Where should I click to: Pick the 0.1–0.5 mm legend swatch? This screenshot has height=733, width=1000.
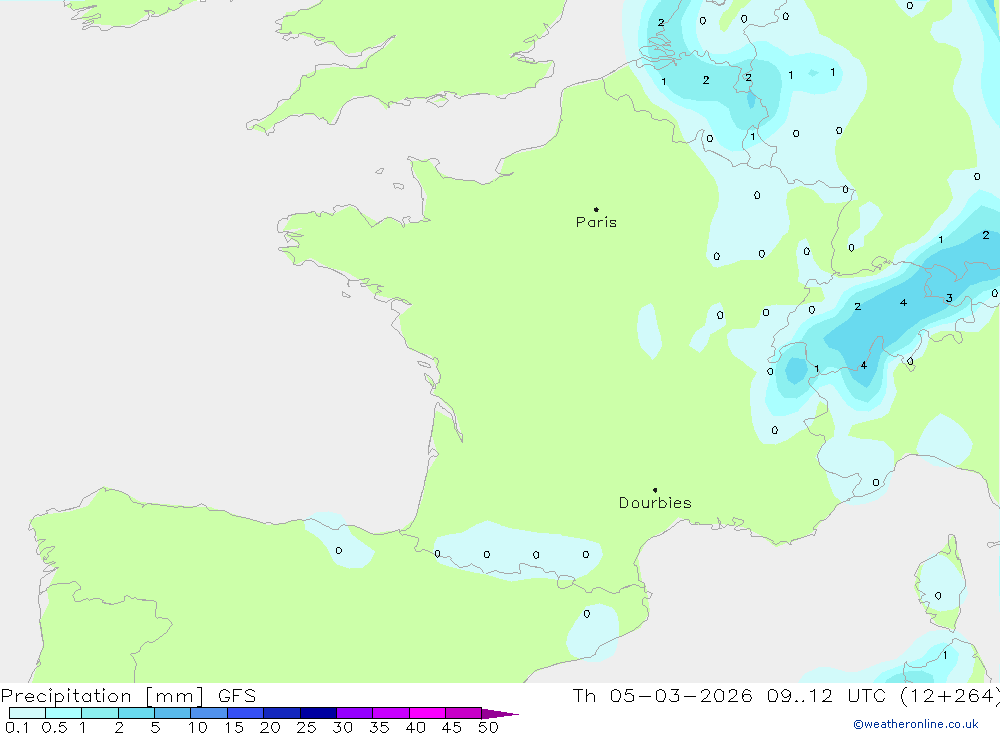27,713
